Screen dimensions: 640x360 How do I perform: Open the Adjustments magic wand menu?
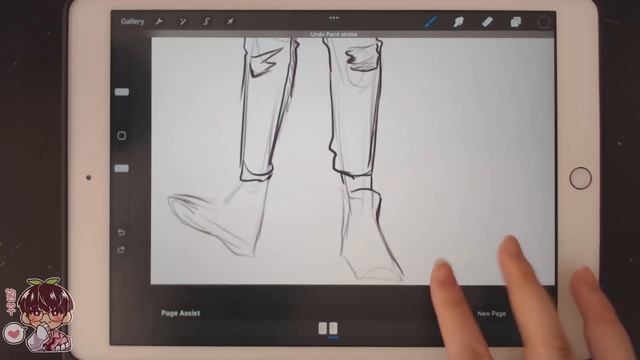pyautogui.click(x=182, y=21)
